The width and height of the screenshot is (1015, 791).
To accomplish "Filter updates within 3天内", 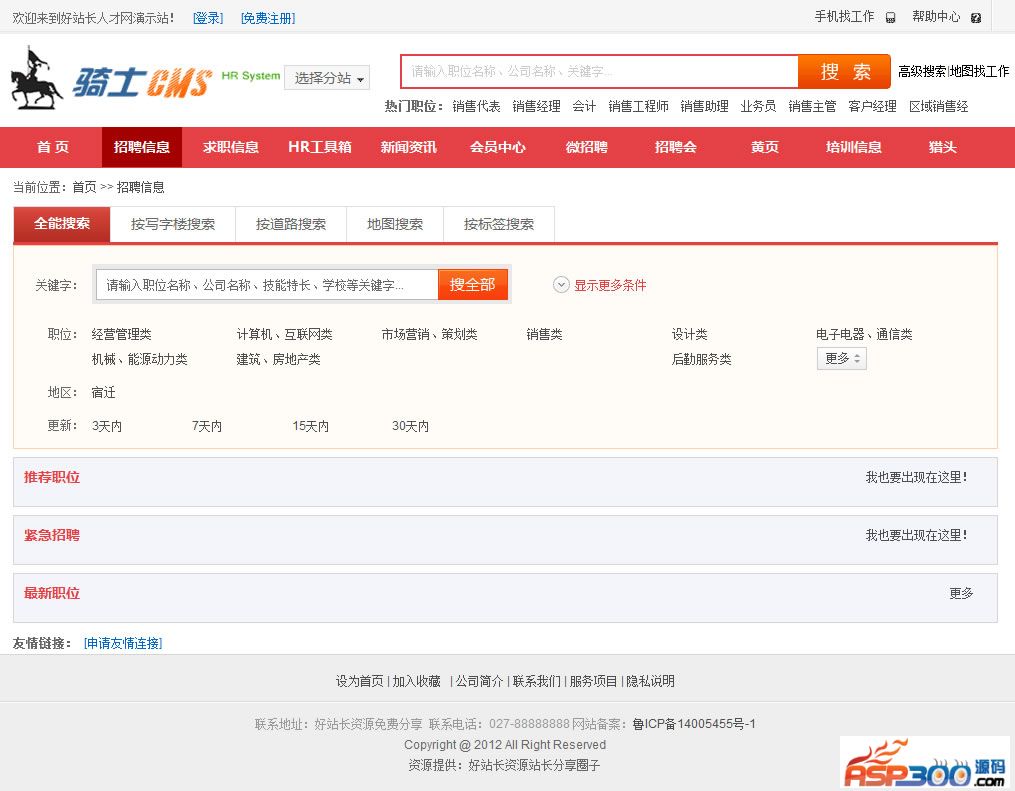I will pos(107,427).
